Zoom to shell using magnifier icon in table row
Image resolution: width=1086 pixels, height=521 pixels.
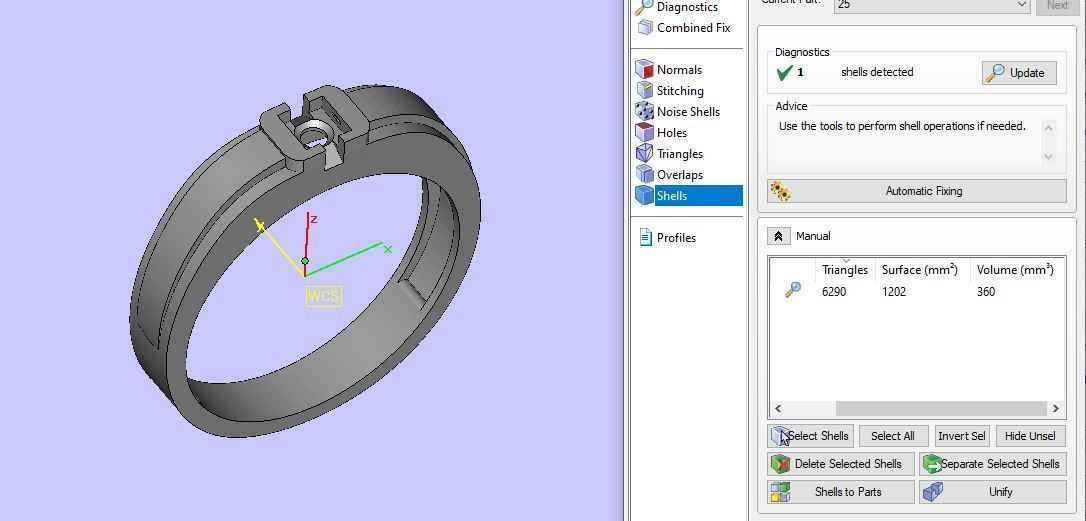click(793, 290)
